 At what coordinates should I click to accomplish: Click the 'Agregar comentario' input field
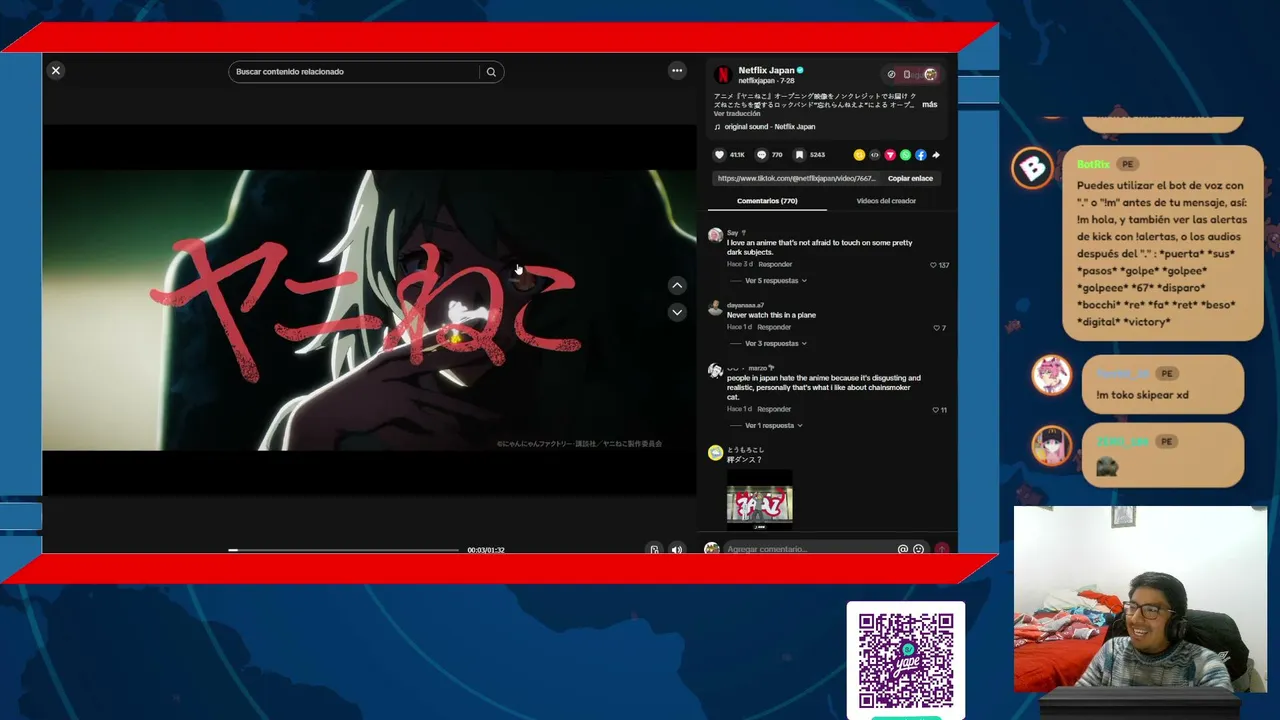click(808, 549)
